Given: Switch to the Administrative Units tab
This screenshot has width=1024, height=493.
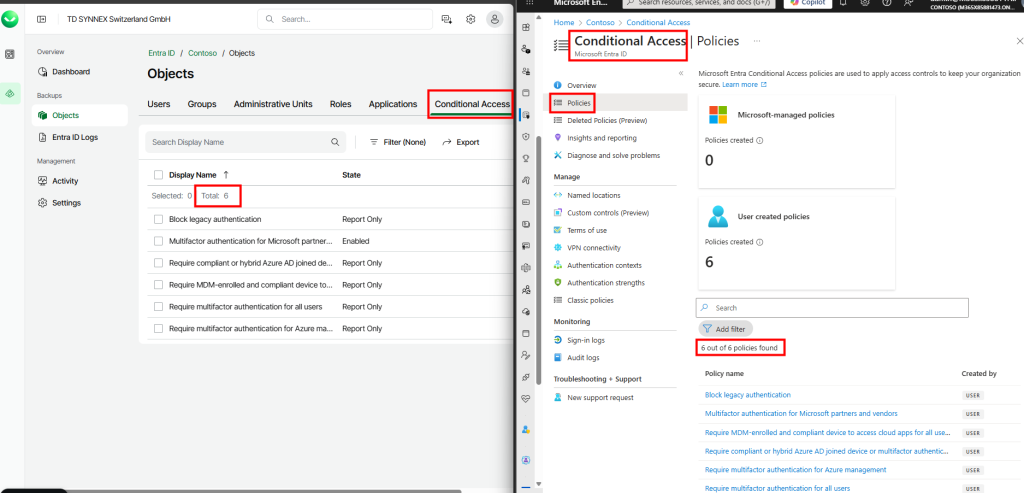Looking at the screenshot, I should point(273,104).
